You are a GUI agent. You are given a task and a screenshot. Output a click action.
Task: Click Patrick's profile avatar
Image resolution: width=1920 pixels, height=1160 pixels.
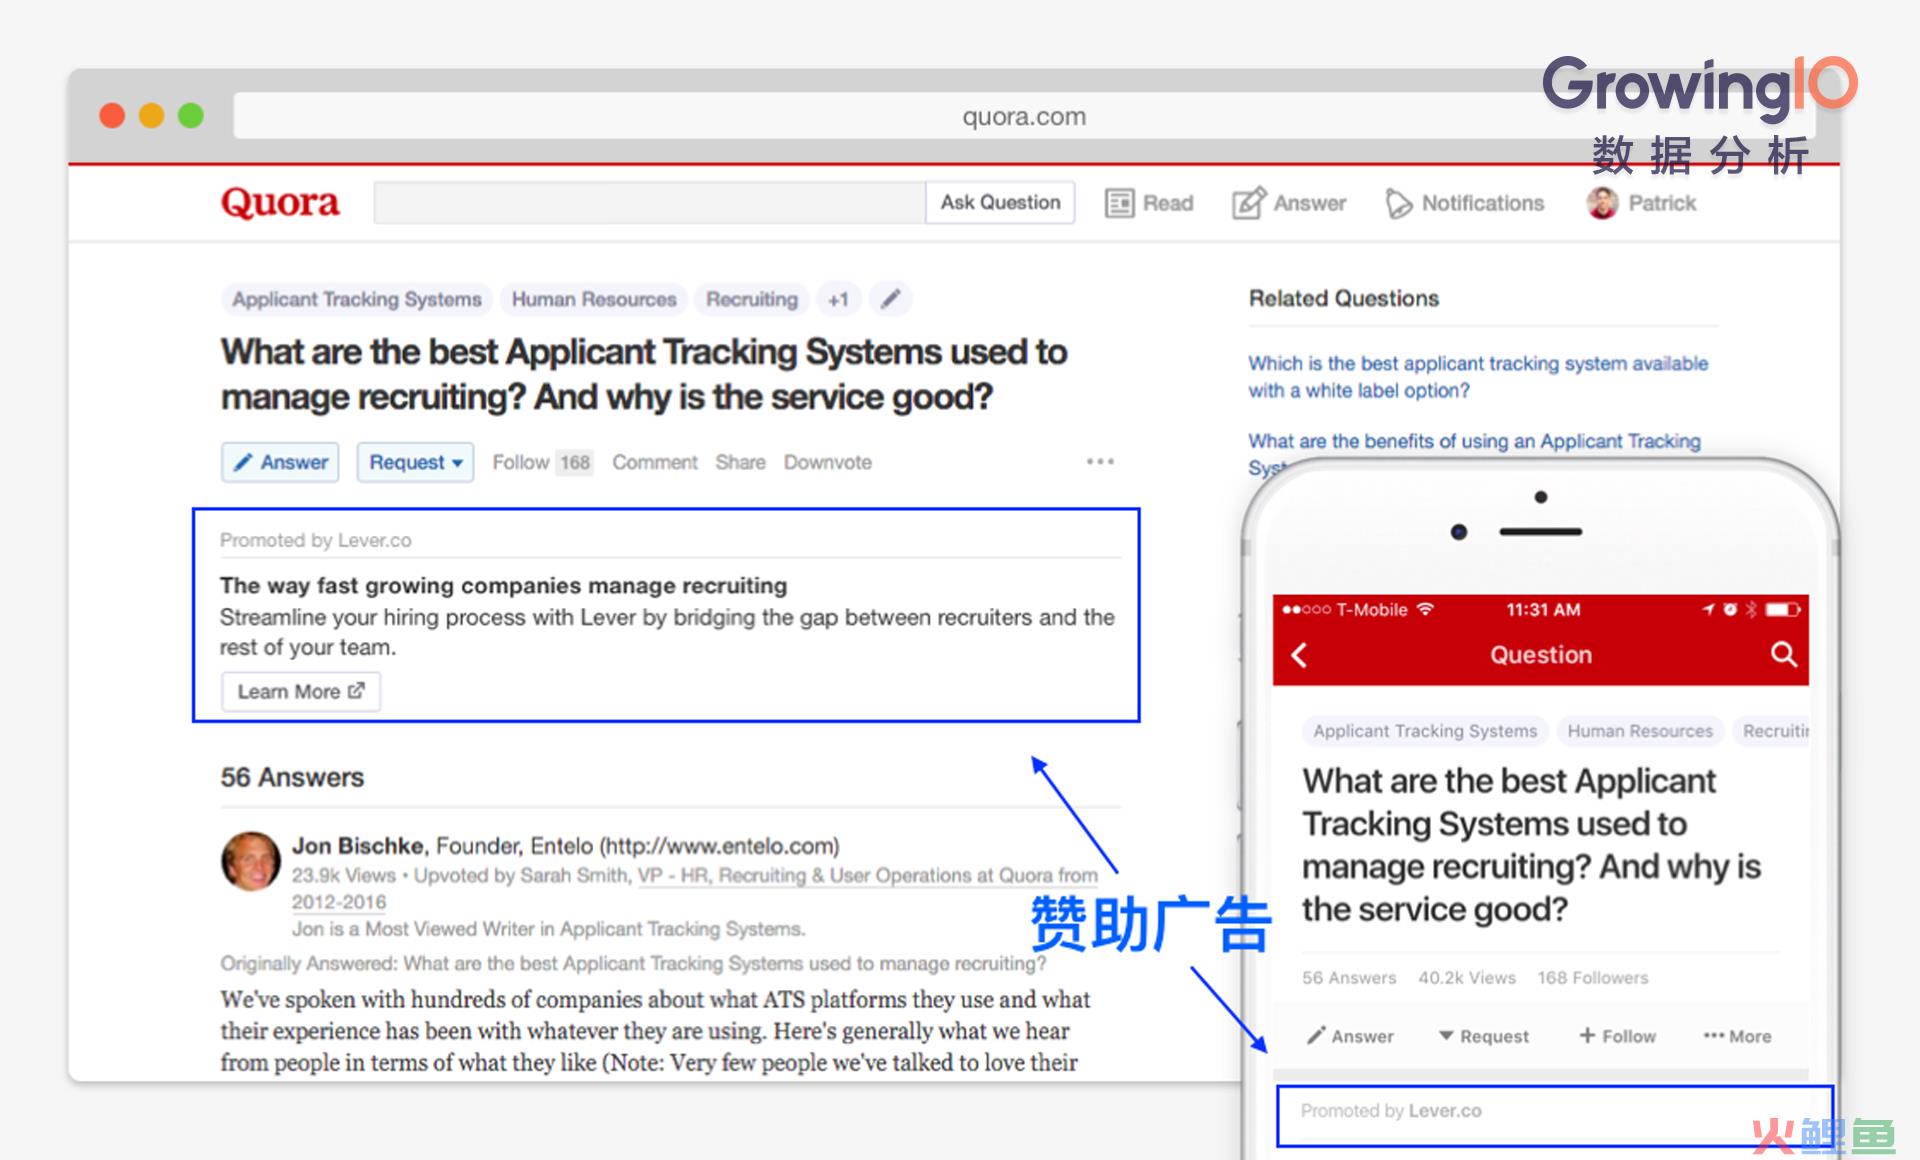pos(1602,203)
